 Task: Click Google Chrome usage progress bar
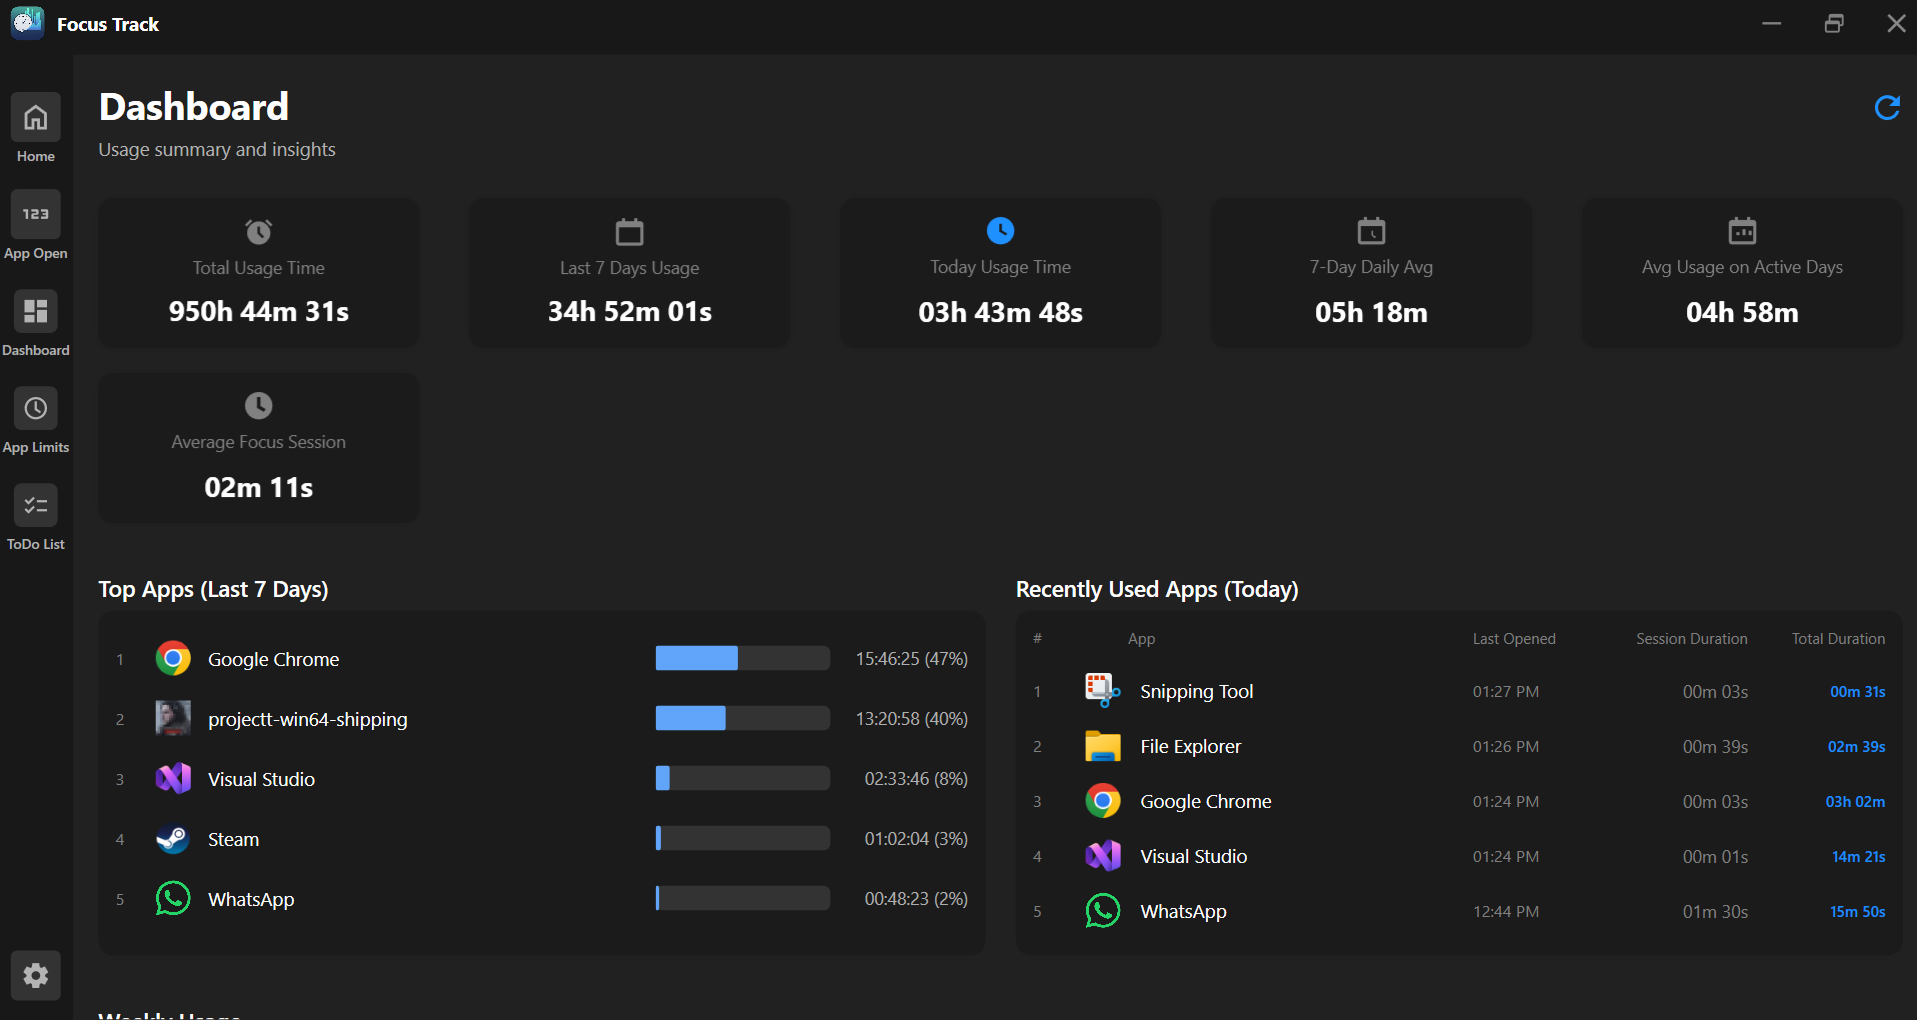pyautogui.click(x=743, y=658)
